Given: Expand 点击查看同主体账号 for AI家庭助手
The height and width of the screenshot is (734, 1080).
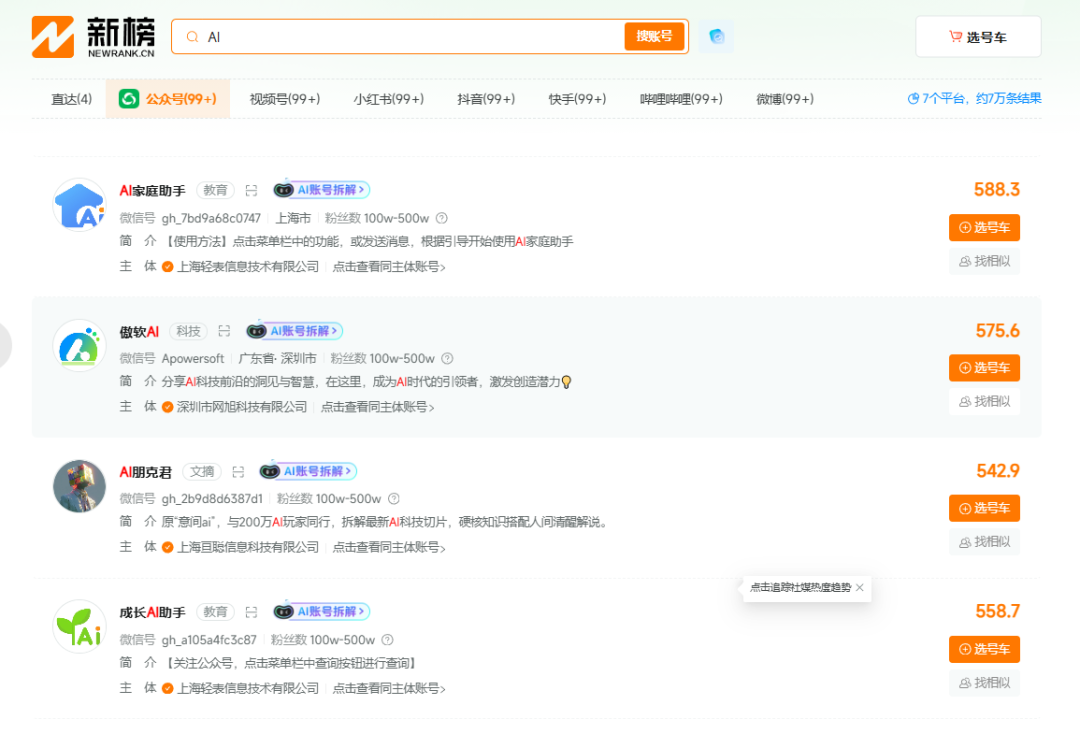Looking at the screenshot, I should 389,266.
